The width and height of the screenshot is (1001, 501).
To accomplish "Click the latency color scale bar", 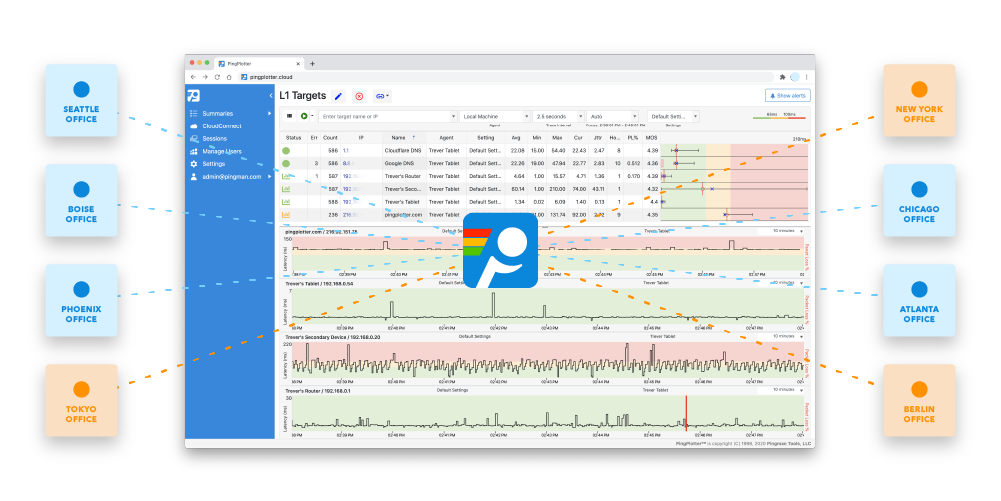I will (x=778, y=117).
